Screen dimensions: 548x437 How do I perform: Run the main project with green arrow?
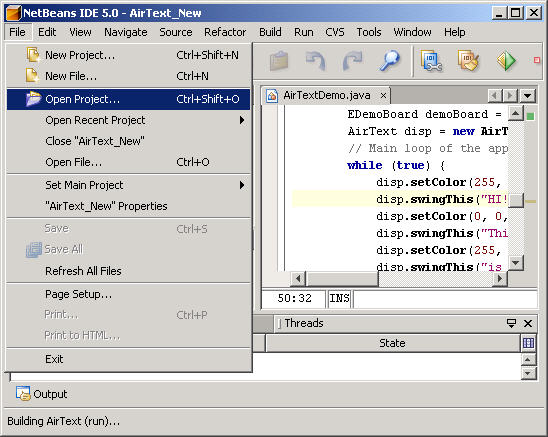coord(506,61)
